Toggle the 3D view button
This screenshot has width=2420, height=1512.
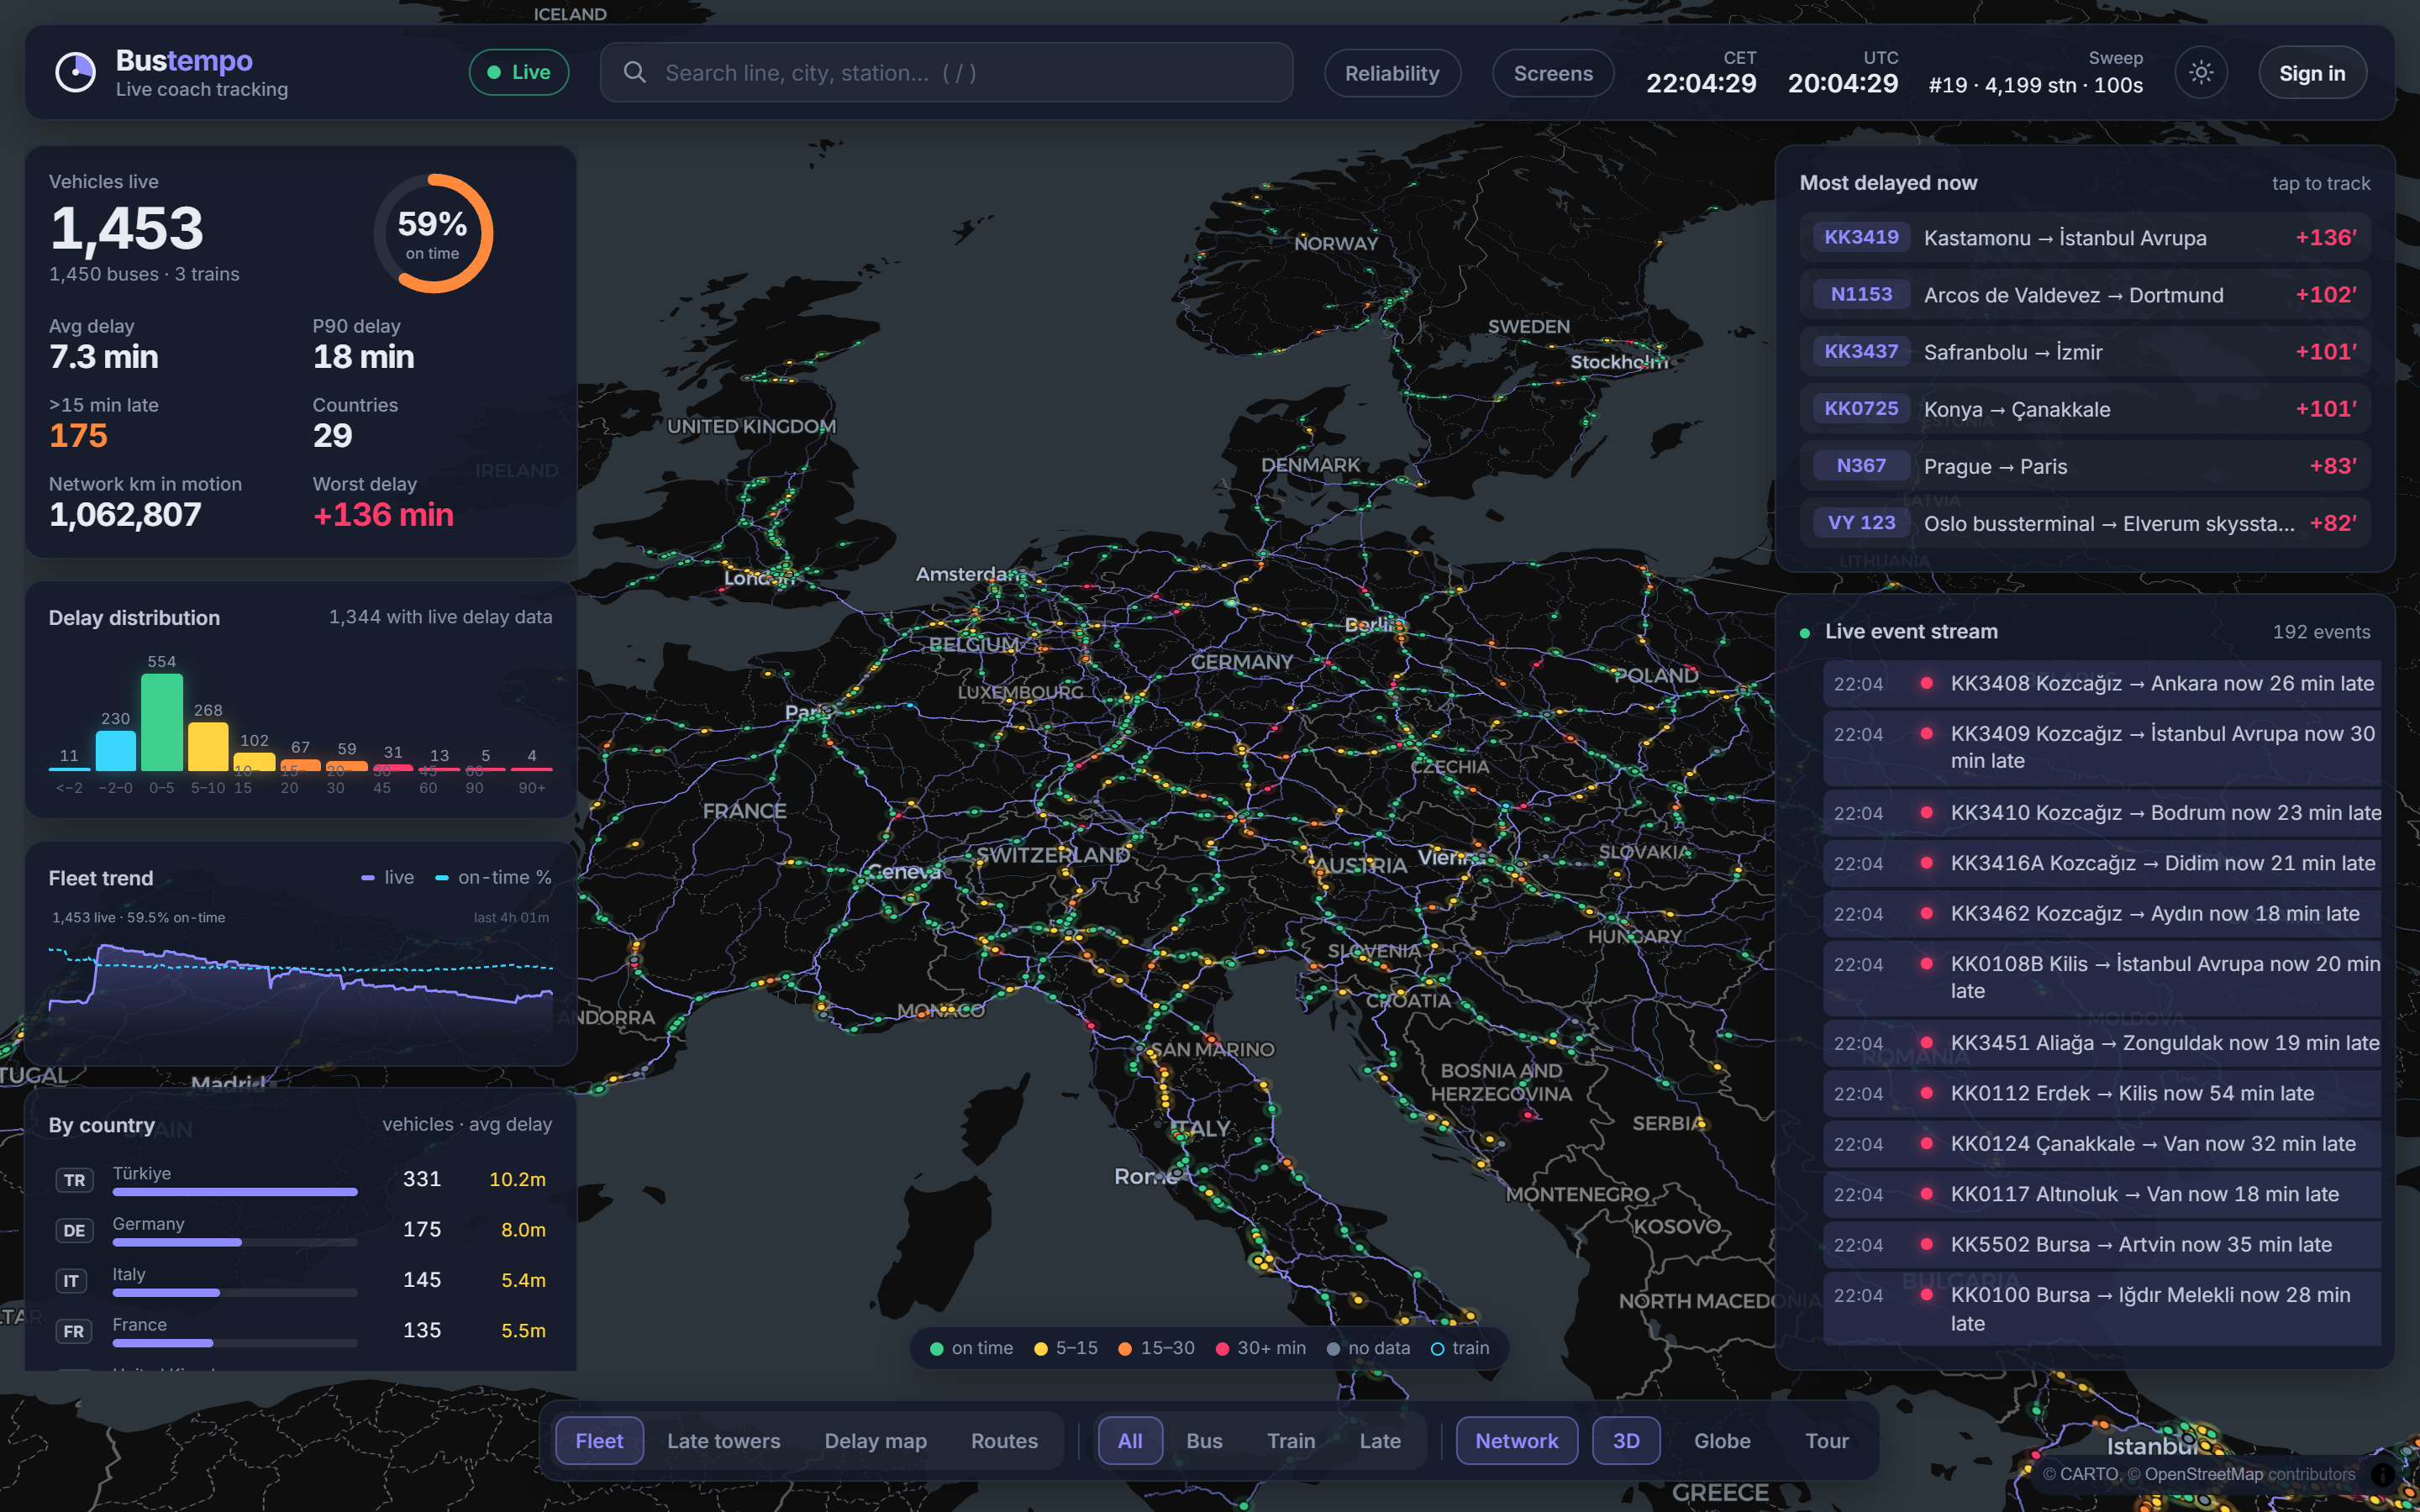click(x=1626, y=1441)
